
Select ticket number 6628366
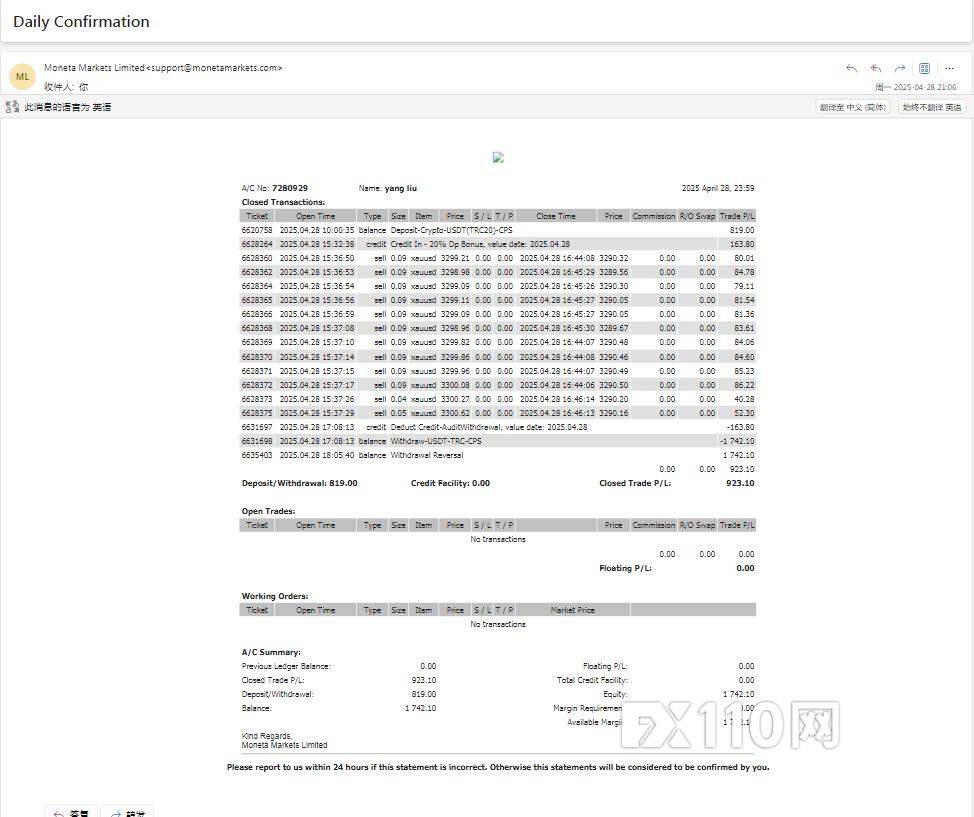click(x=257, y=314)
